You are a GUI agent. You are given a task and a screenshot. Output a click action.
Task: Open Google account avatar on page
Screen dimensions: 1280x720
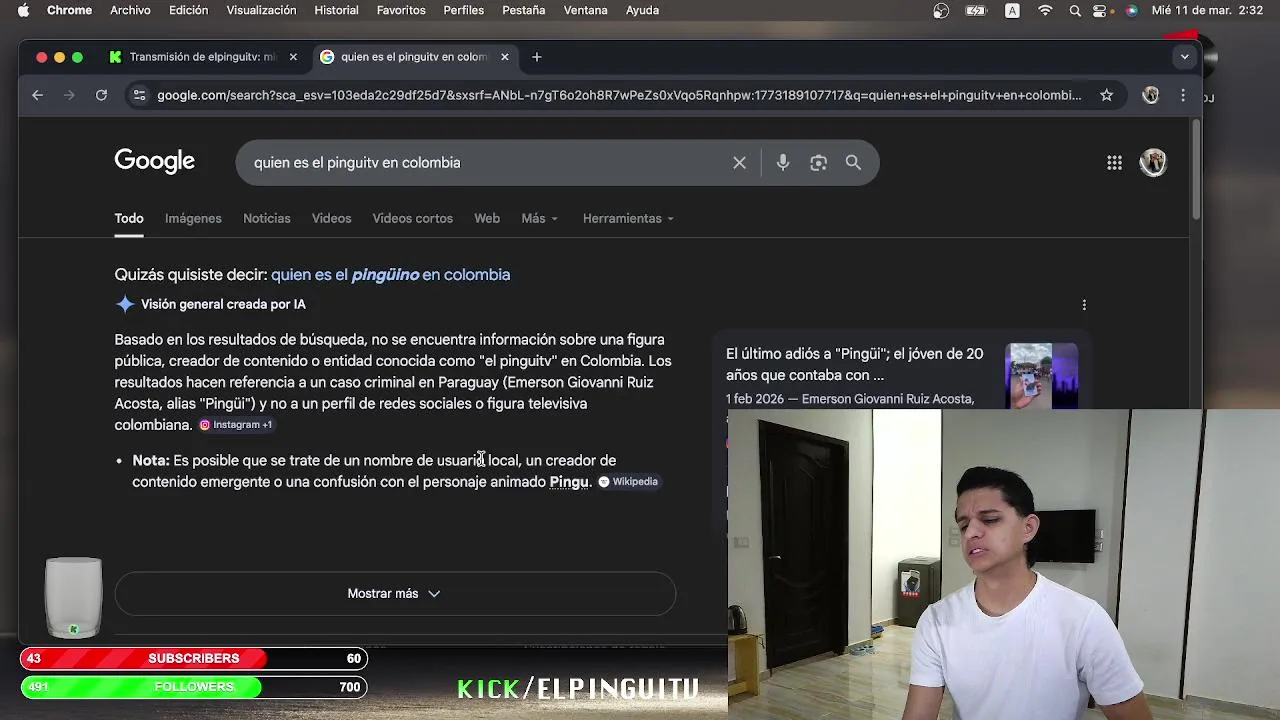[1153, 163]
